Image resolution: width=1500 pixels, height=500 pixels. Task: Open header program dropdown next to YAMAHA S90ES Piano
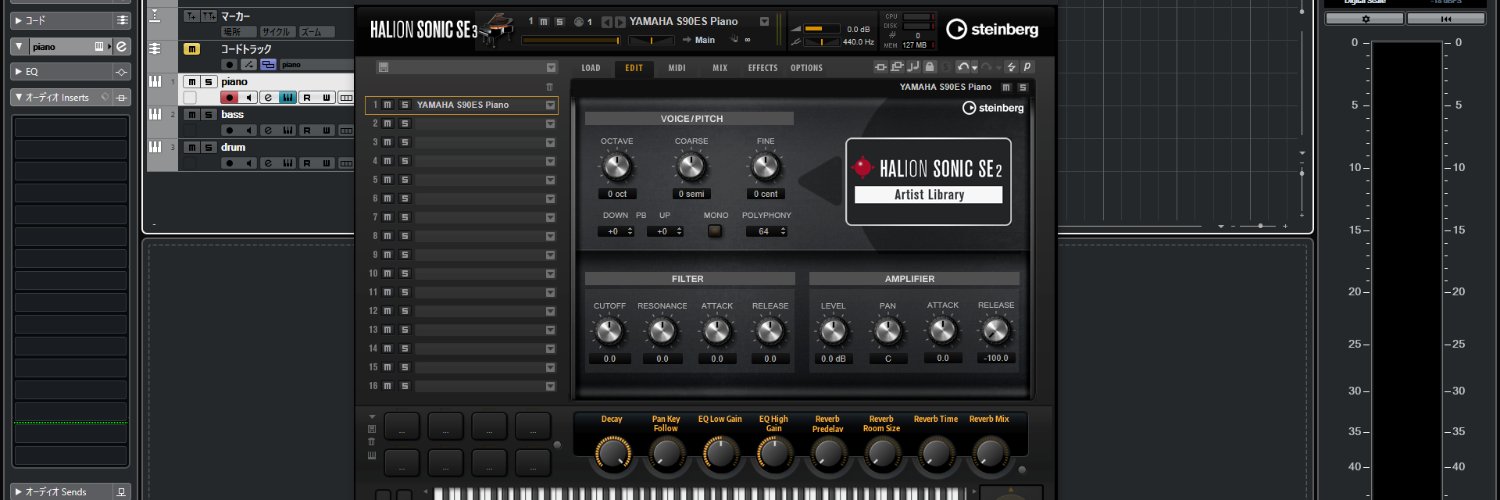pos(765,21)
